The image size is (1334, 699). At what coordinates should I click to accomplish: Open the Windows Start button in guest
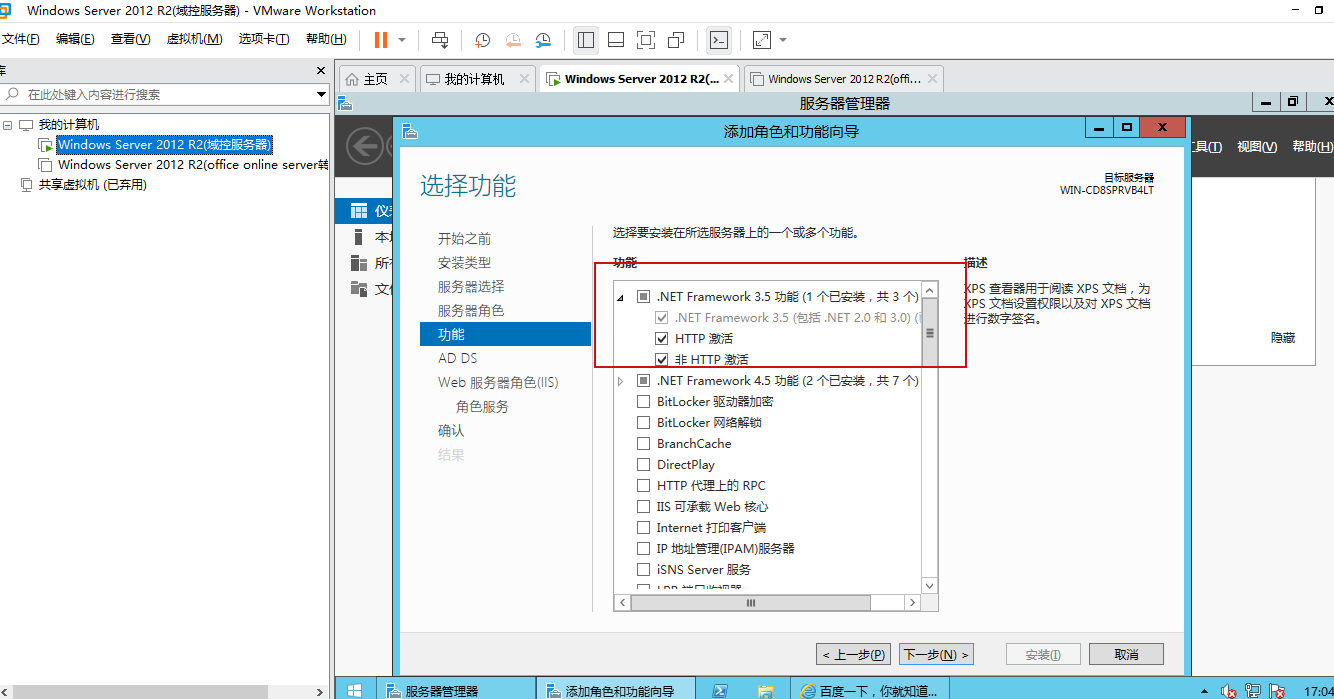(354, 690)
